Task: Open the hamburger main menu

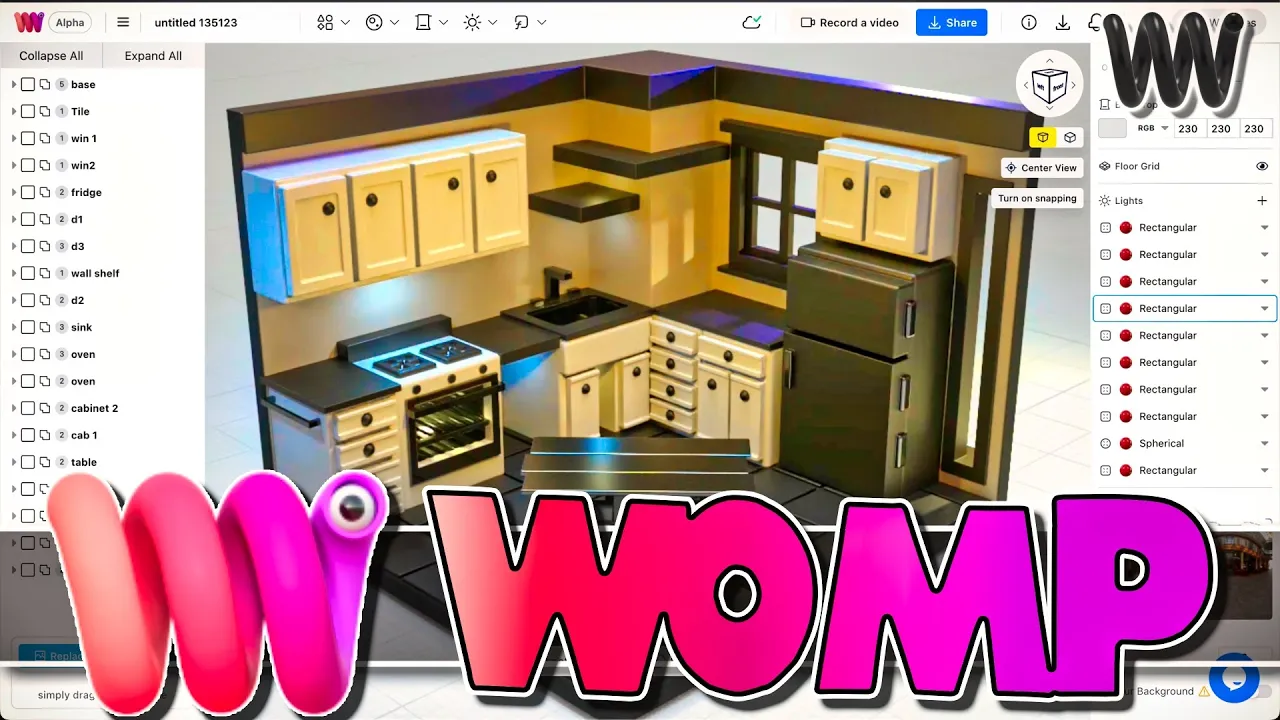Action: click(x=123, y=22)
